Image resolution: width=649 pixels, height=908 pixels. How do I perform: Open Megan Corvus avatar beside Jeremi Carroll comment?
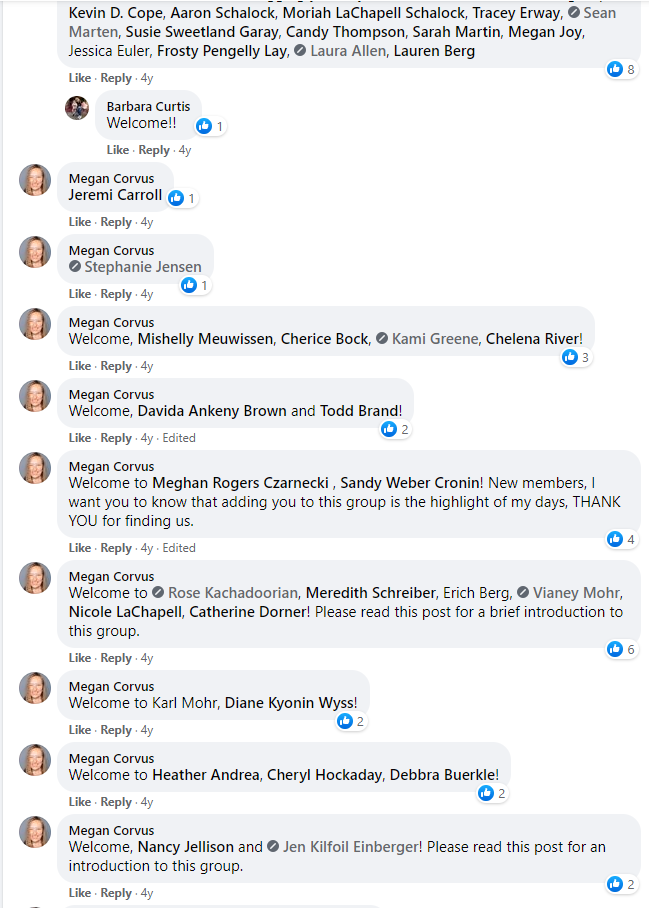pos(35,180)
